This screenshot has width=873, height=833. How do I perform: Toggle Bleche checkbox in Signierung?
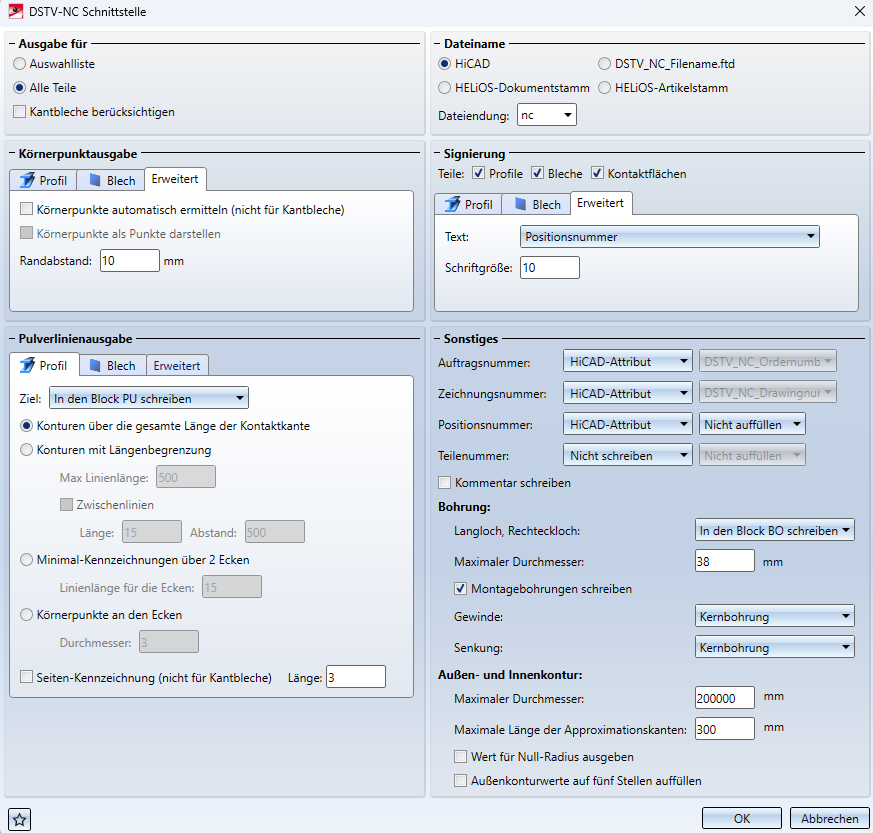coord(537,173)
